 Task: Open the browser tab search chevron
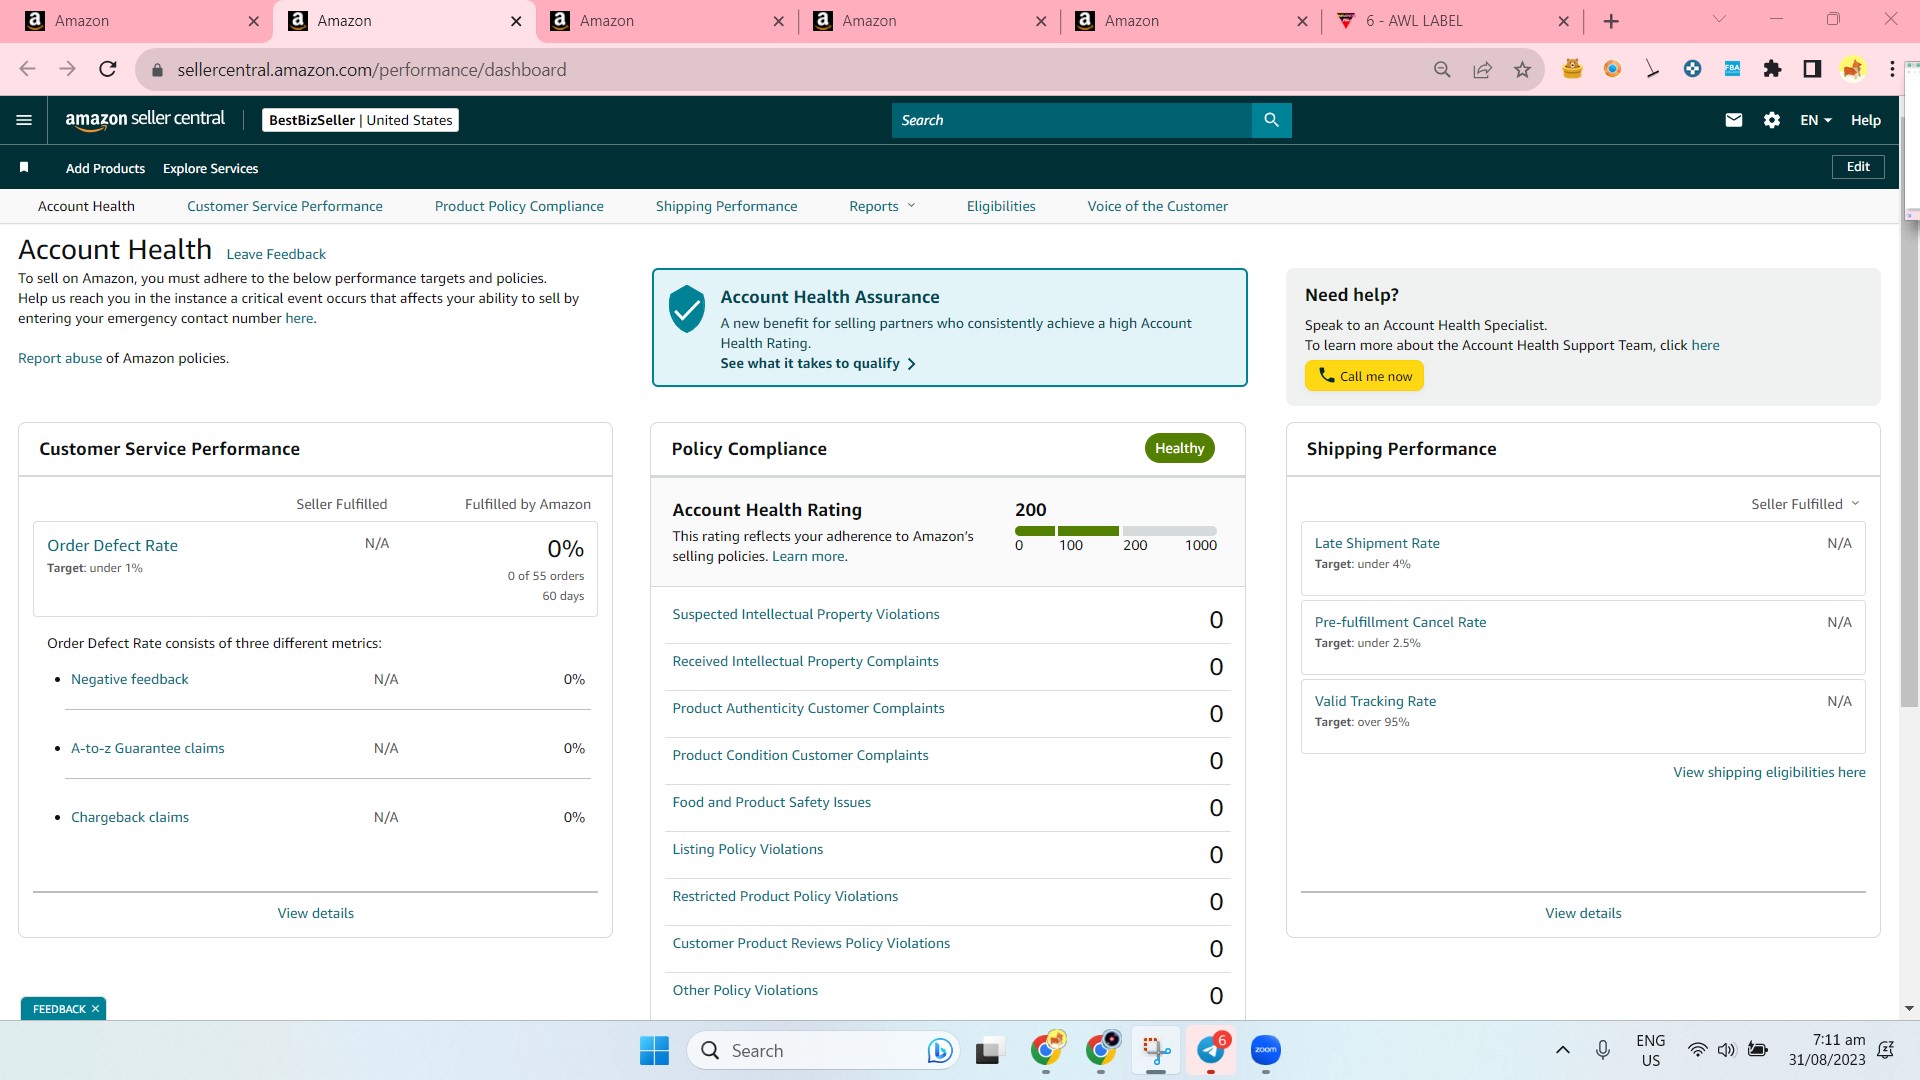[1719, 20]
